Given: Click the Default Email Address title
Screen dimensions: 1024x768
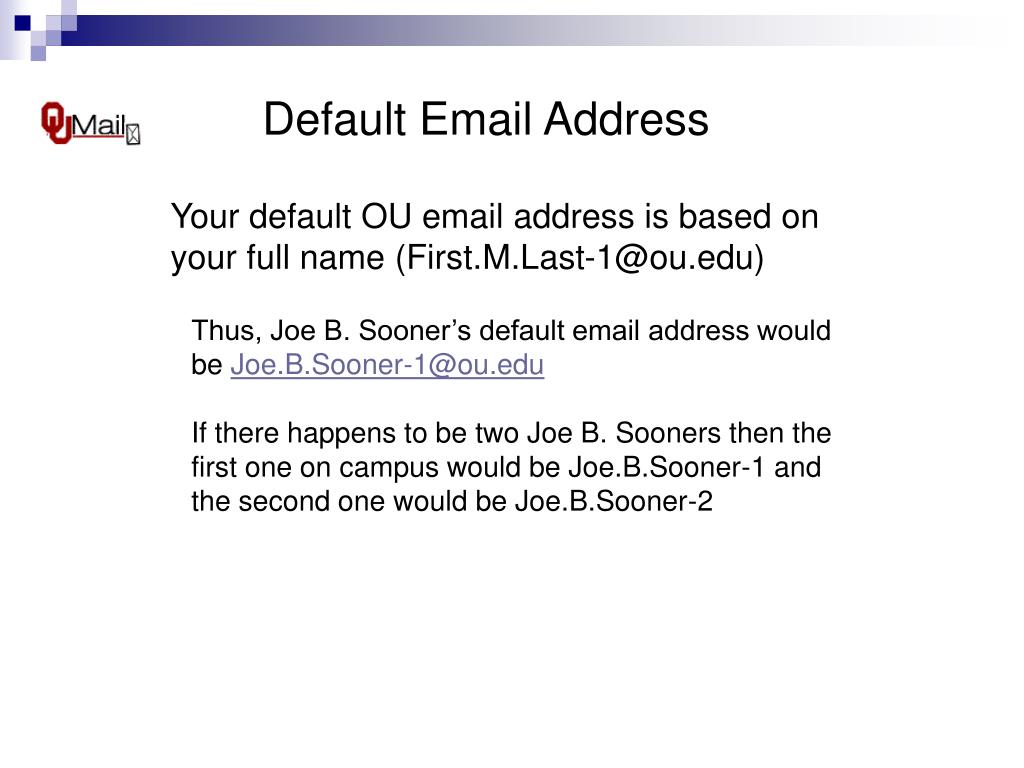Looking at the screenshot, I should 486,119.
